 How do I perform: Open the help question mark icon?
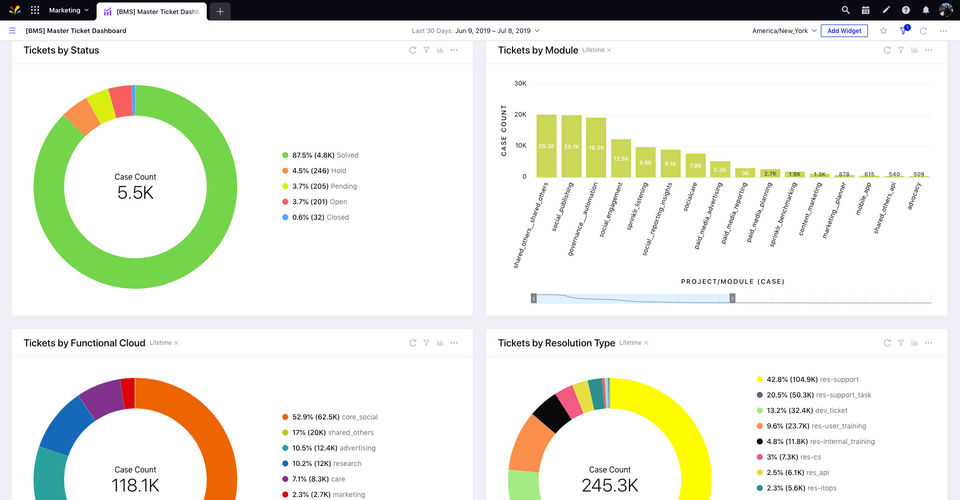click(x=906, y=10)
